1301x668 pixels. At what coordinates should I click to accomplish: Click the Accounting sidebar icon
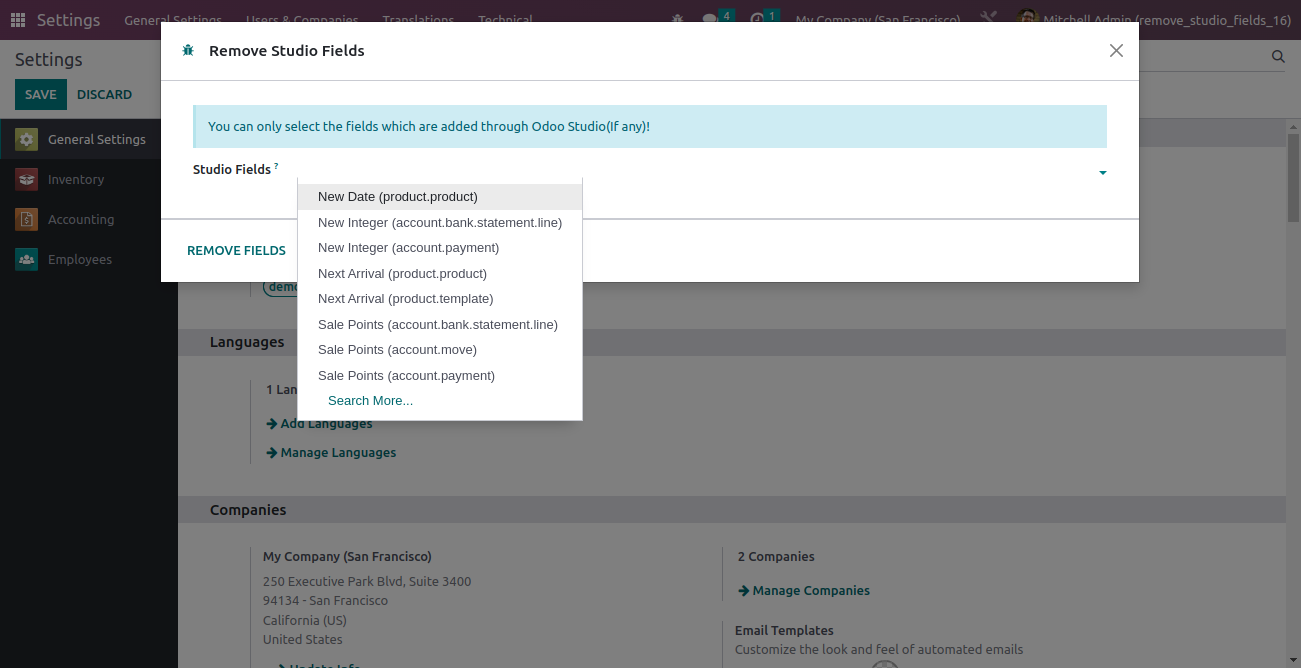coord(27,220)
